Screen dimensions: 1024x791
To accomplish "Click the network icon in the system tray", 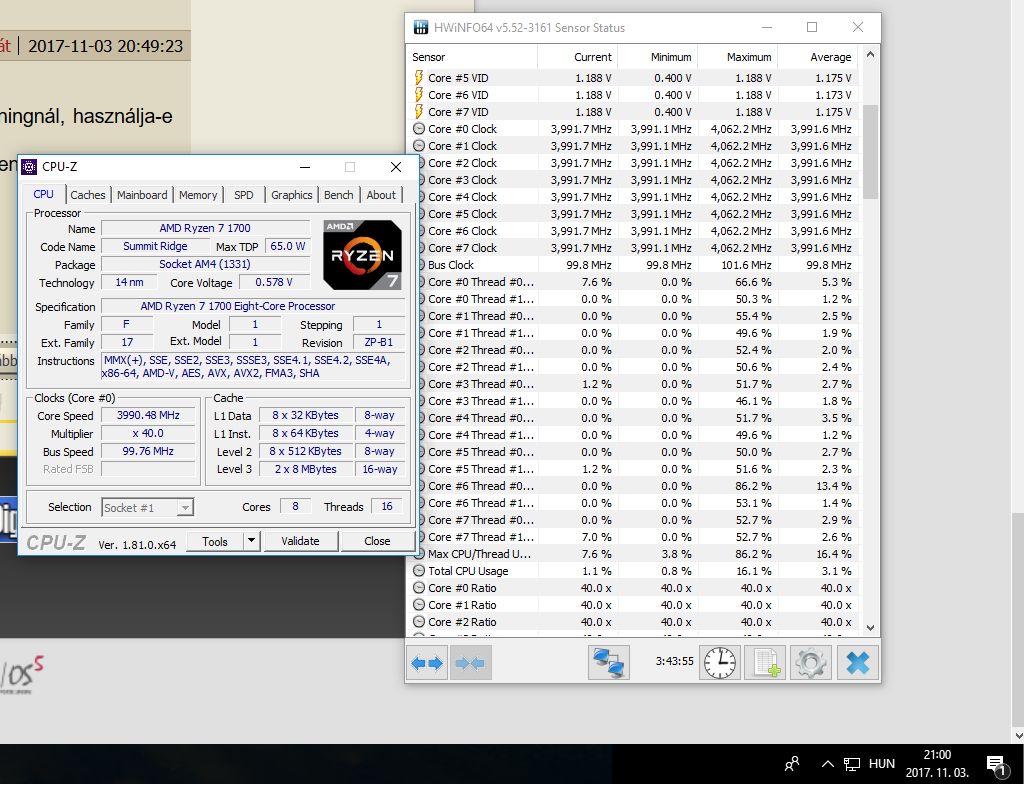I will point(852,764).
